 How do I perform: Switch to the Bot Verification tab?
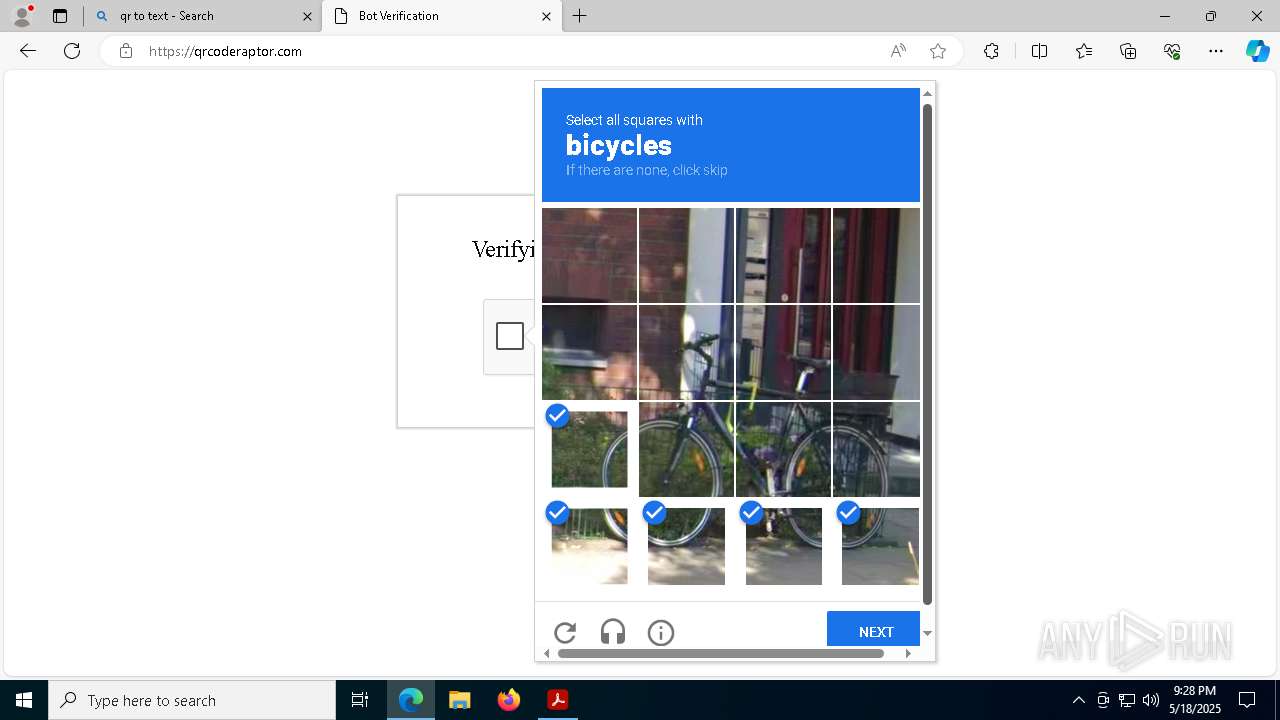pyautogui.click(x=442, y=16)
